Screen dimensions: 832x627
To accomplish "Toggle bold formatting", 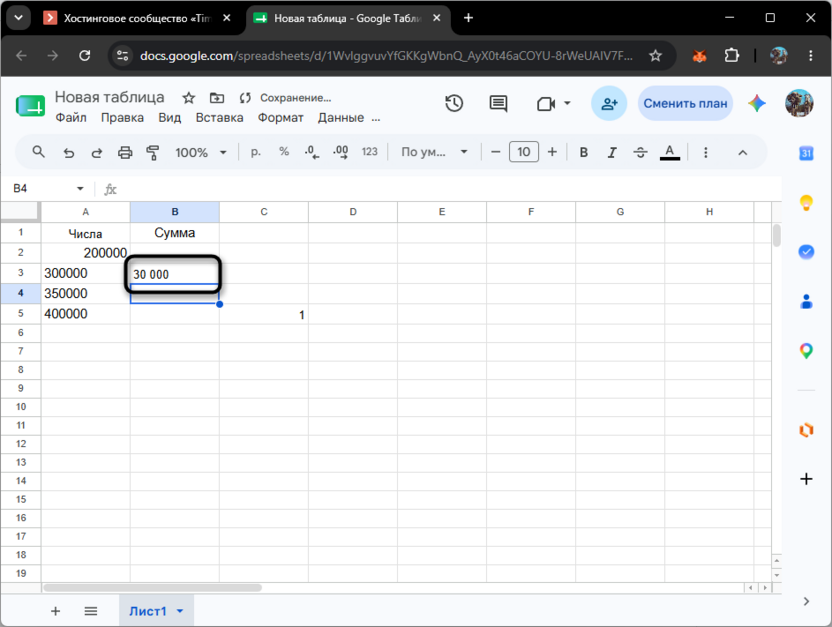I will tap(584, 153).
